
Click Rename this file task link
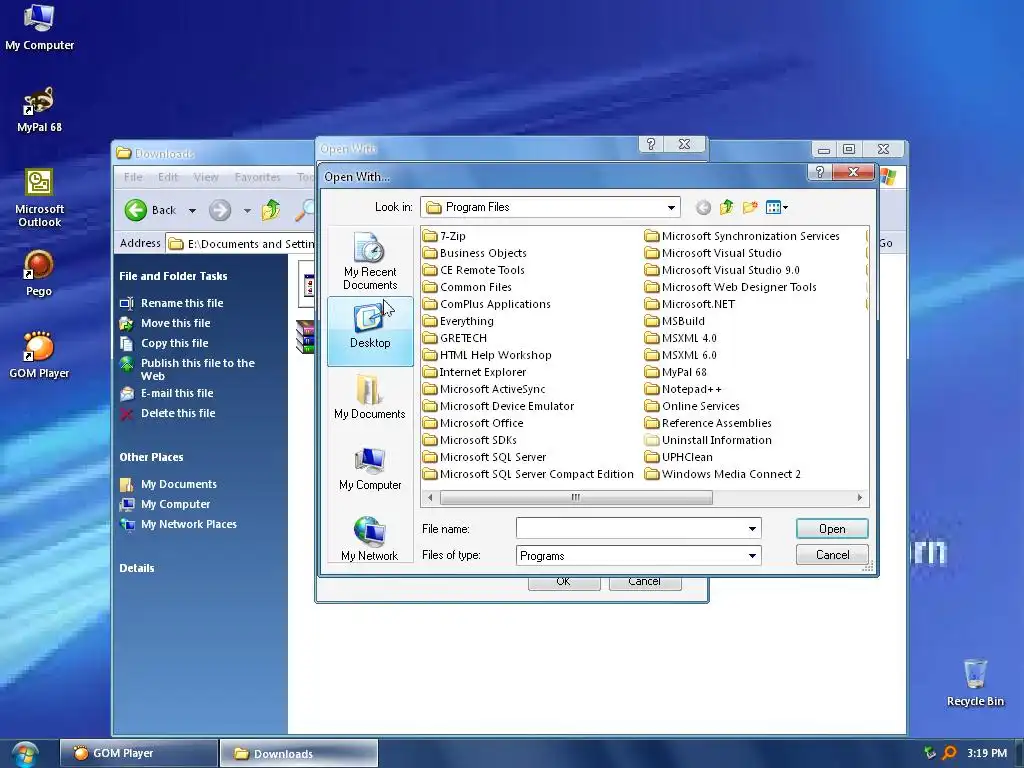coord(182,303)
